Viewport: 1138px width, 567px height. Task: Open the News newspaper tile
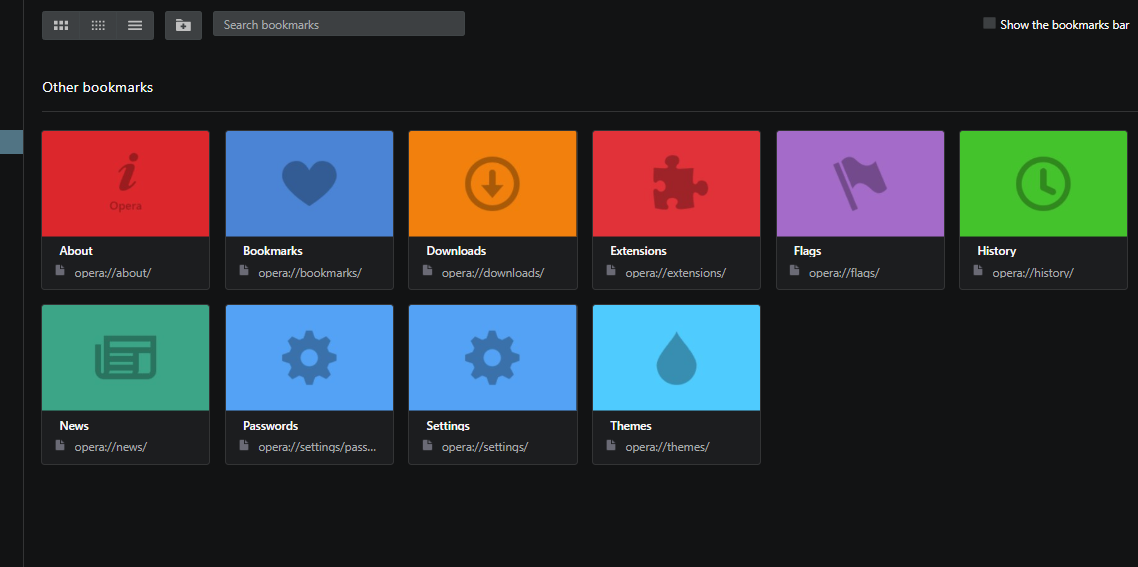click(126, 358)
